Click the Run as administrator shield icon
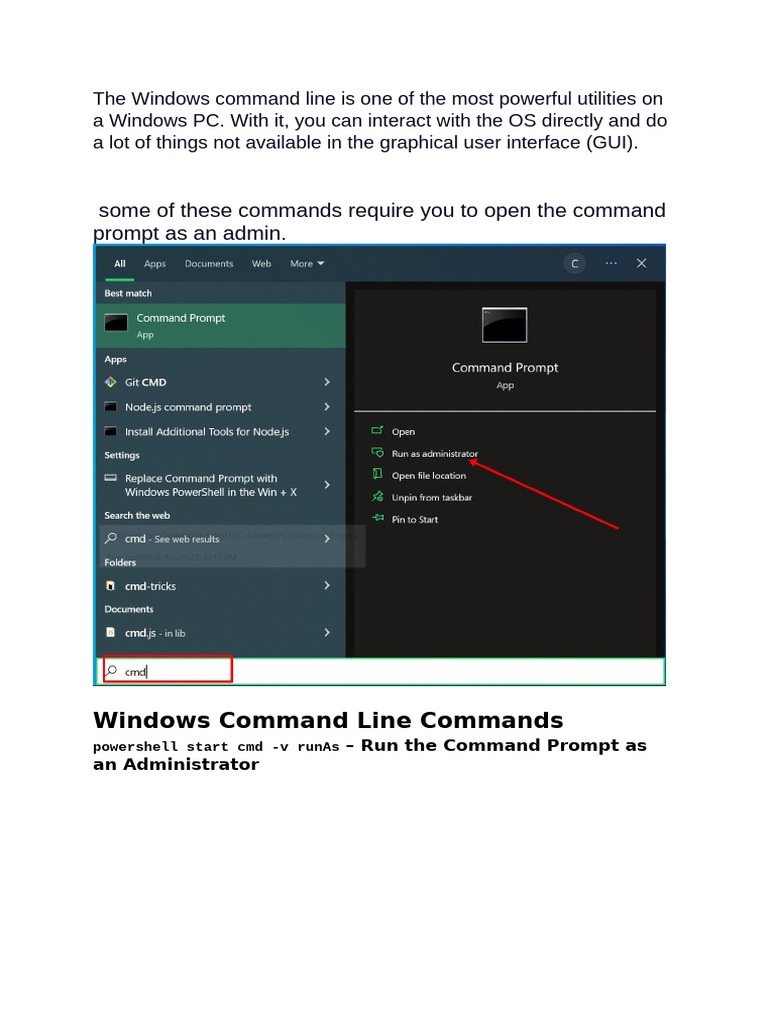 tap(377, 453)
